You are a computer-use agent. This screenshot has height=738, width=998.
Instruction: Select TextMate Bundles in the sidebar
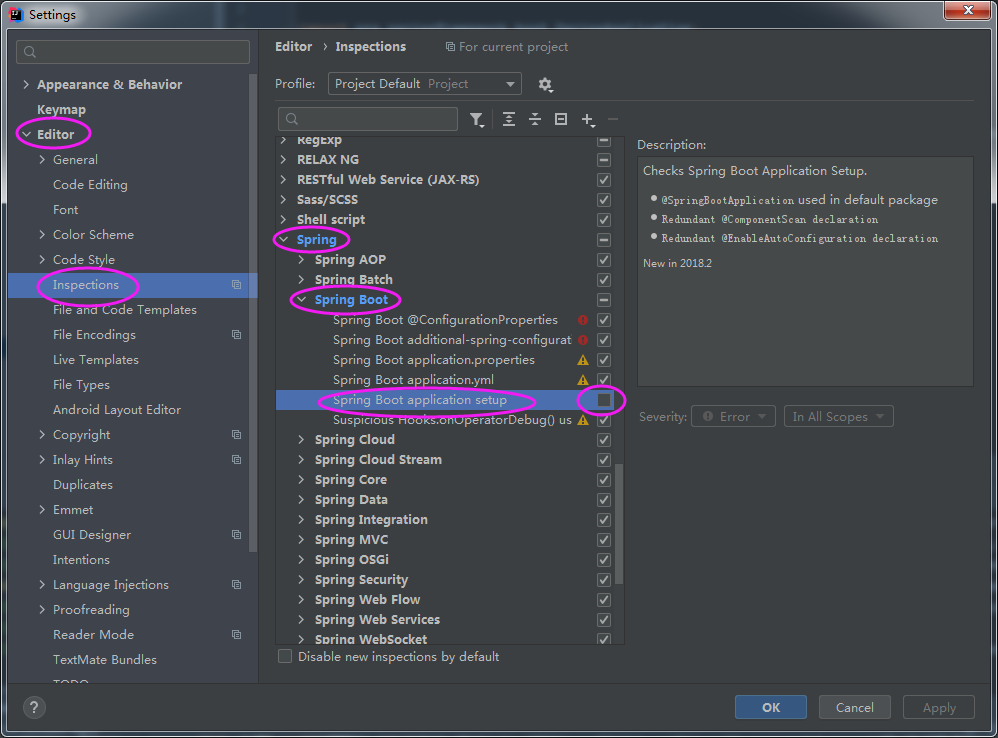click(x=105, y=659)
